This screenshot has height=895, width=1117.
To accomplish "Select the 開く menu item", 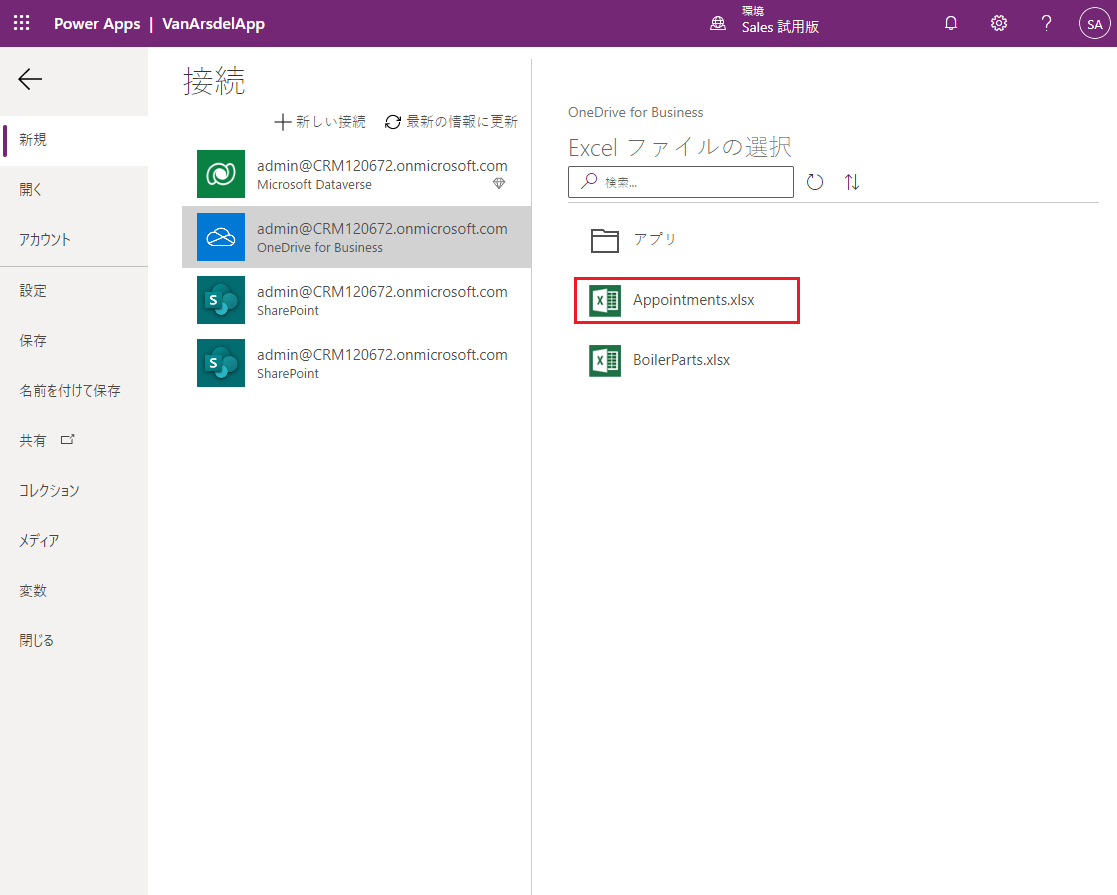I will pos(74,190).
